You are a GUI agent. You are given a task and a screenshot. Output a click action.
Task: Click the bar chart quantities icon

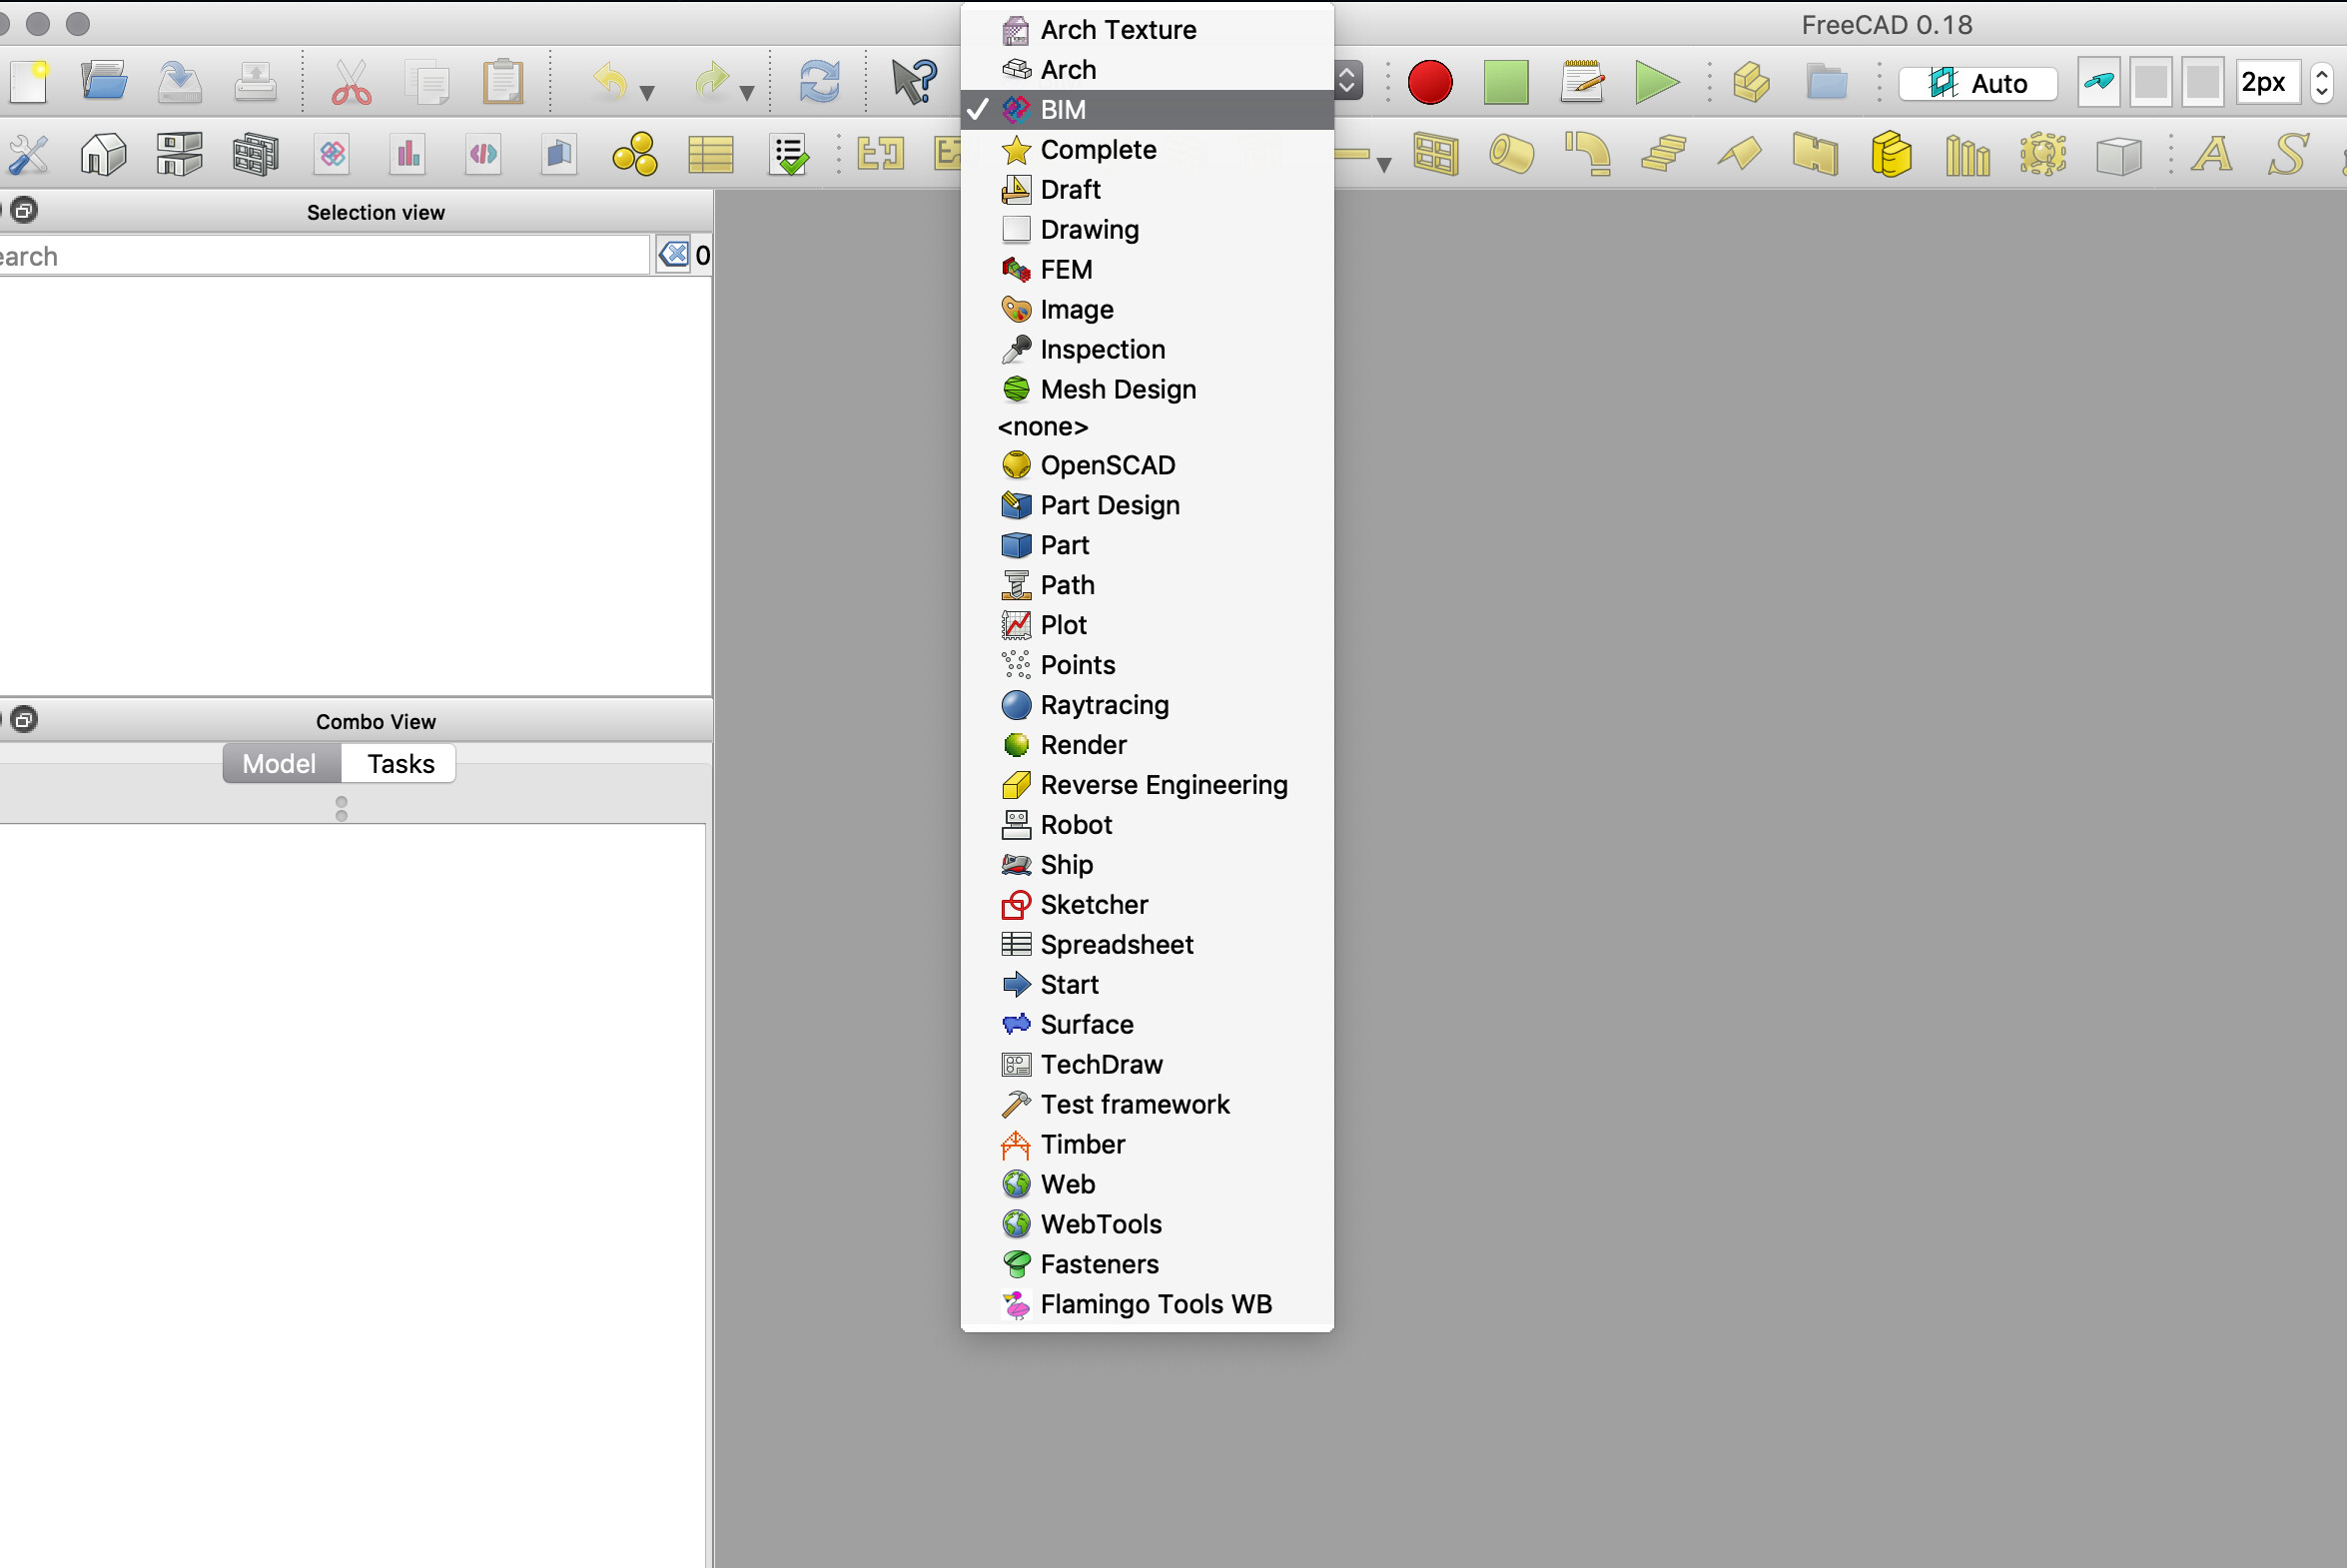coord(408,155)
